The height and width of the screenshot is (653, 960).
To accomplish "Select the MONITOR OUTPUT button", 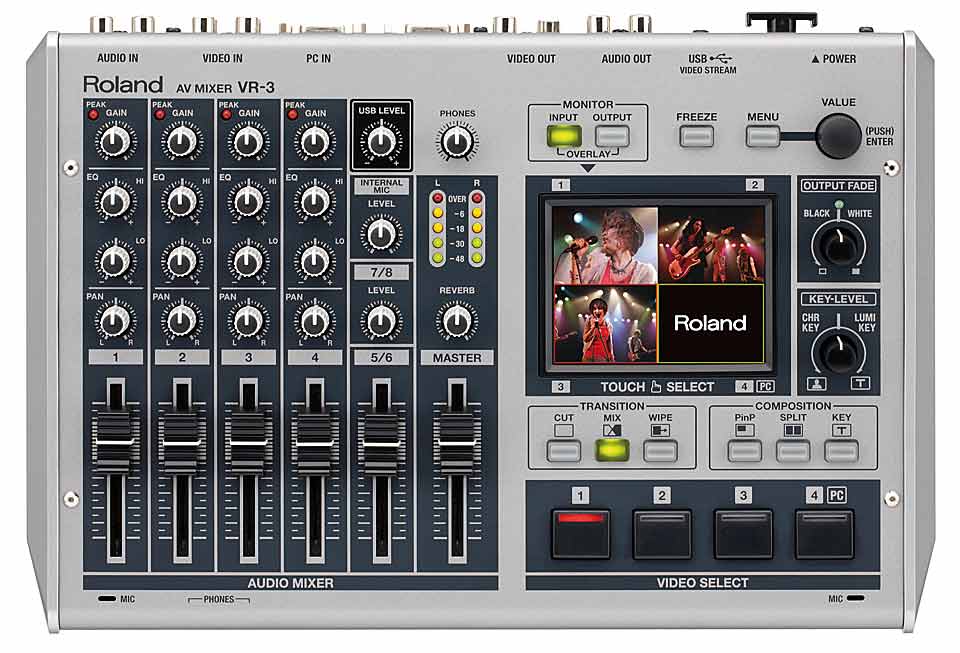I will [x=612, y=136].
